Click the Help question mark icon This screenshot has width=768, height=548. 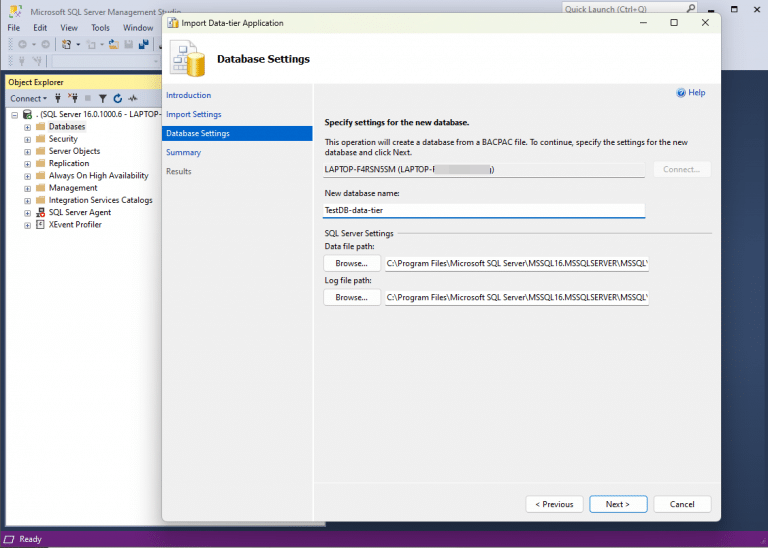pyautogui.click(x=681, y=93)
